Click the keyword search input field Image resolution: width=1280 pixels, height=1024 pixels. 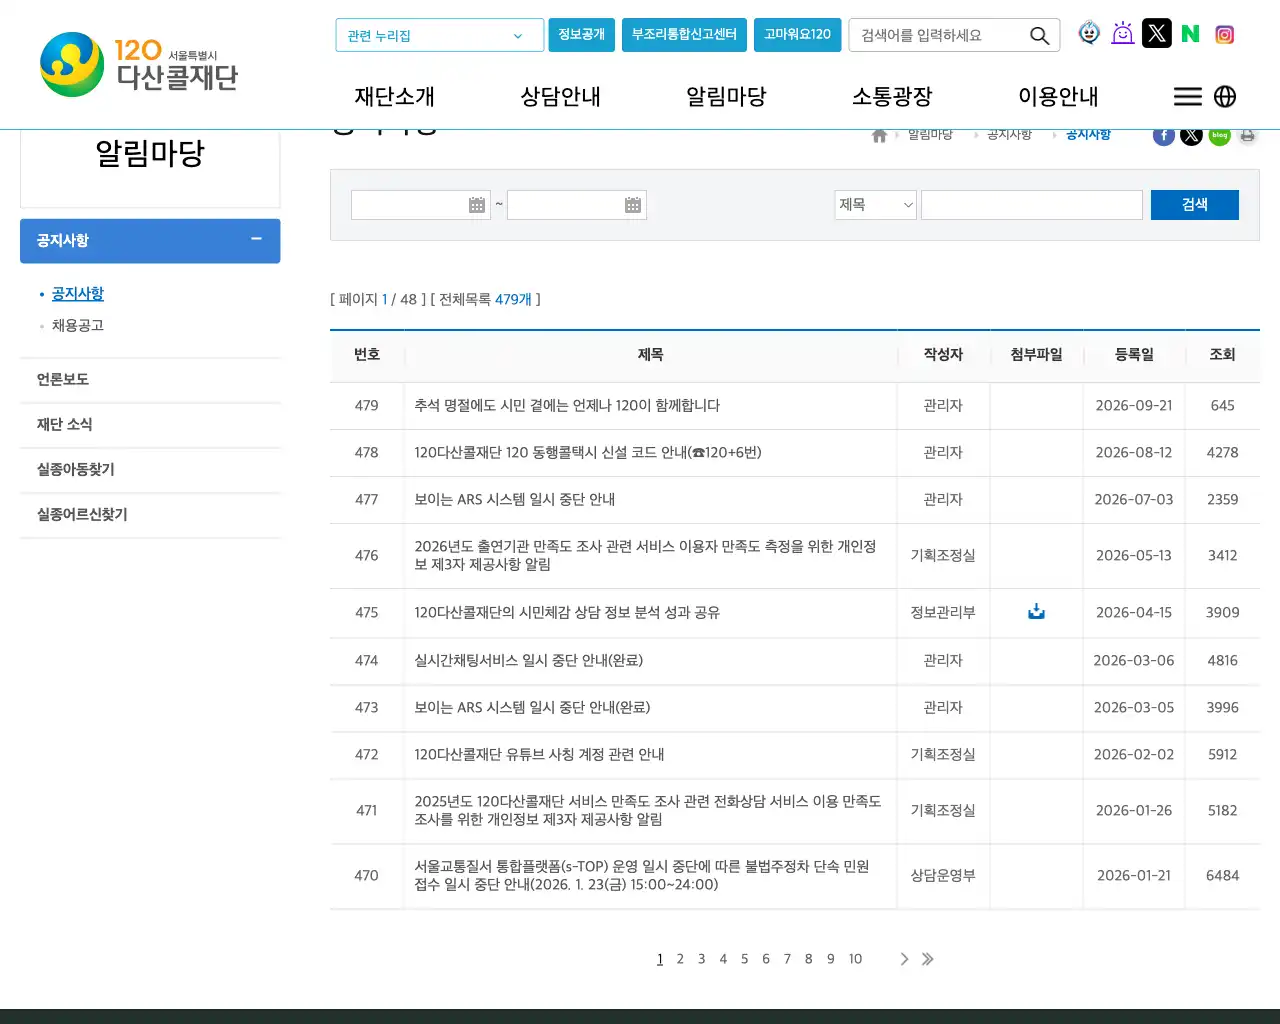click(x=1032, y=205)
